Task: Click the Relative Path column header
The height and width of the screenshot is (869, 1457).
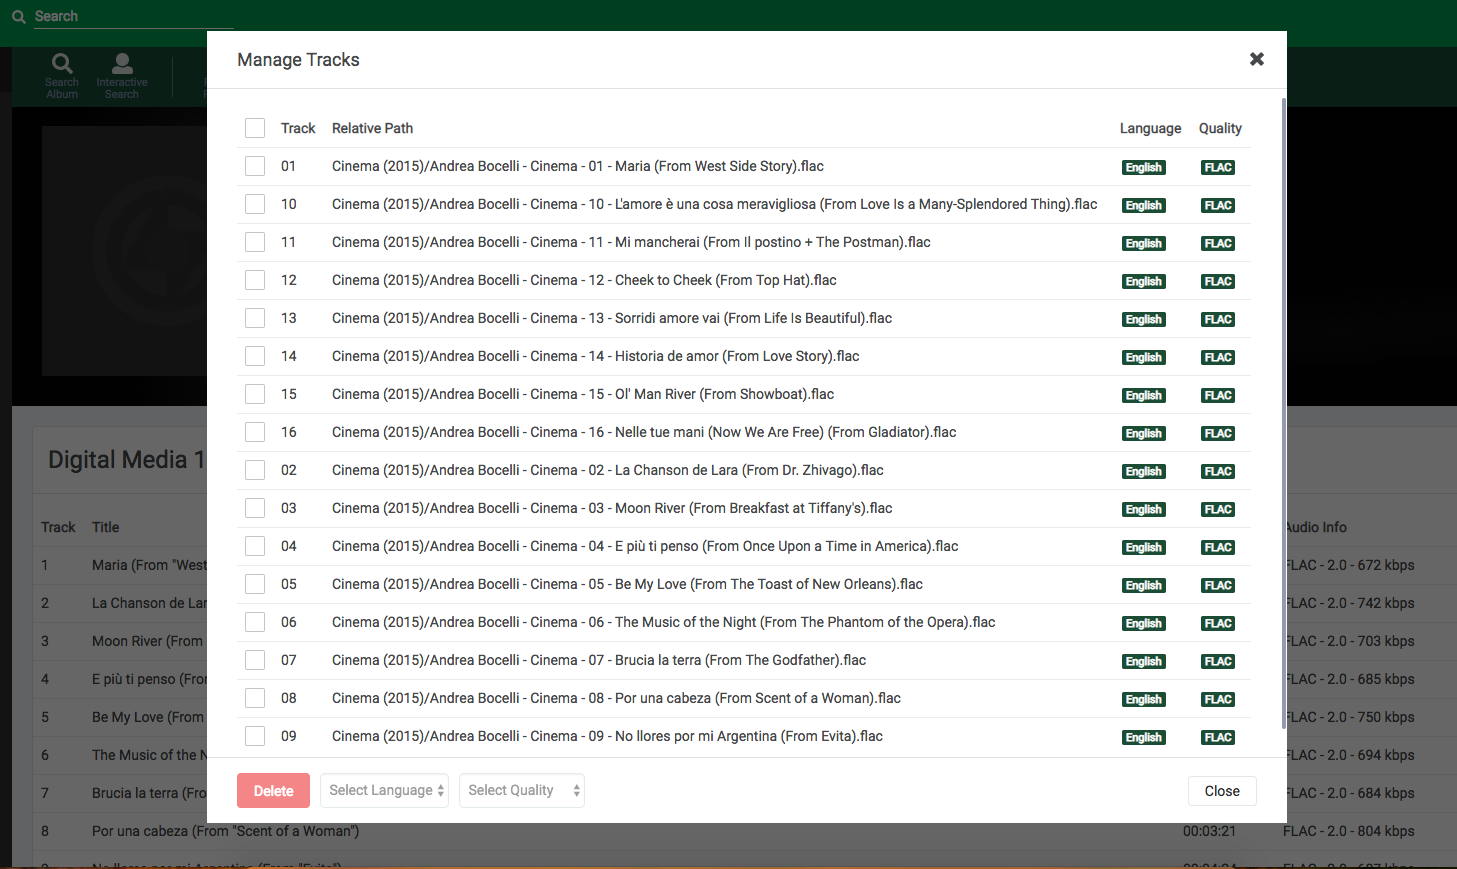Action: [372, 128]
